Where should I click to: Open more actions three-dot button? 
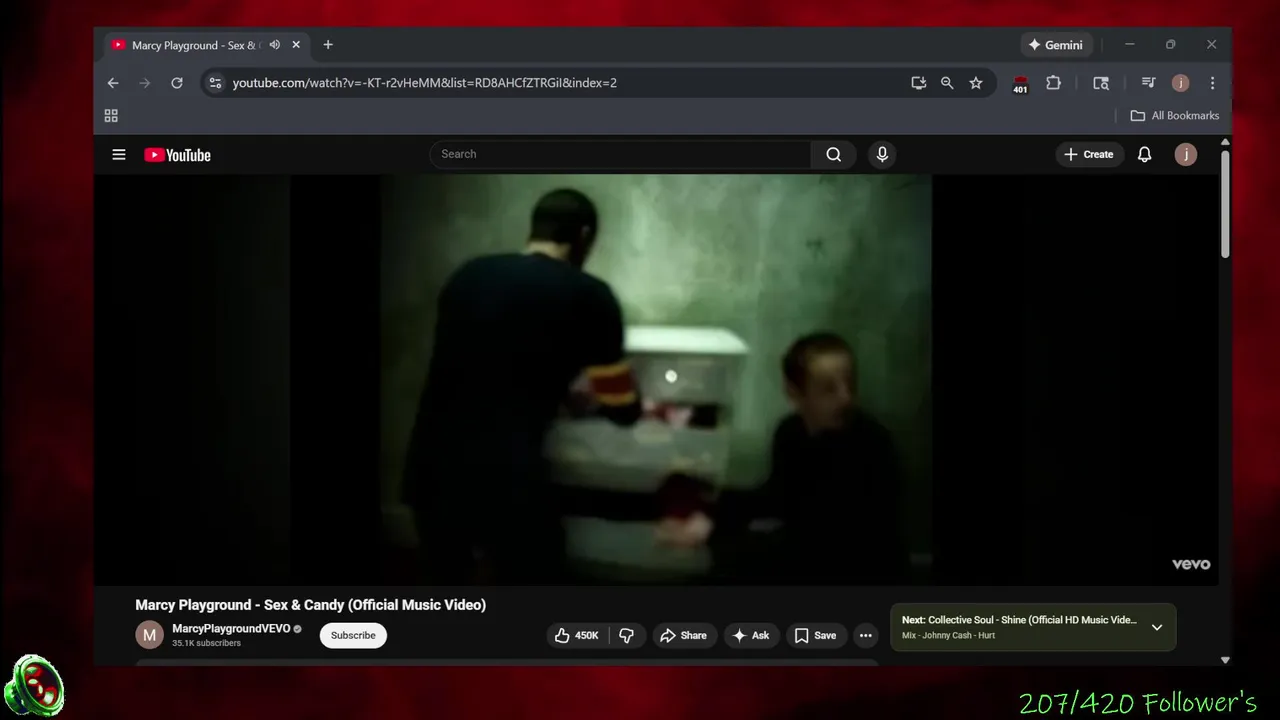(x=866, y=635)
